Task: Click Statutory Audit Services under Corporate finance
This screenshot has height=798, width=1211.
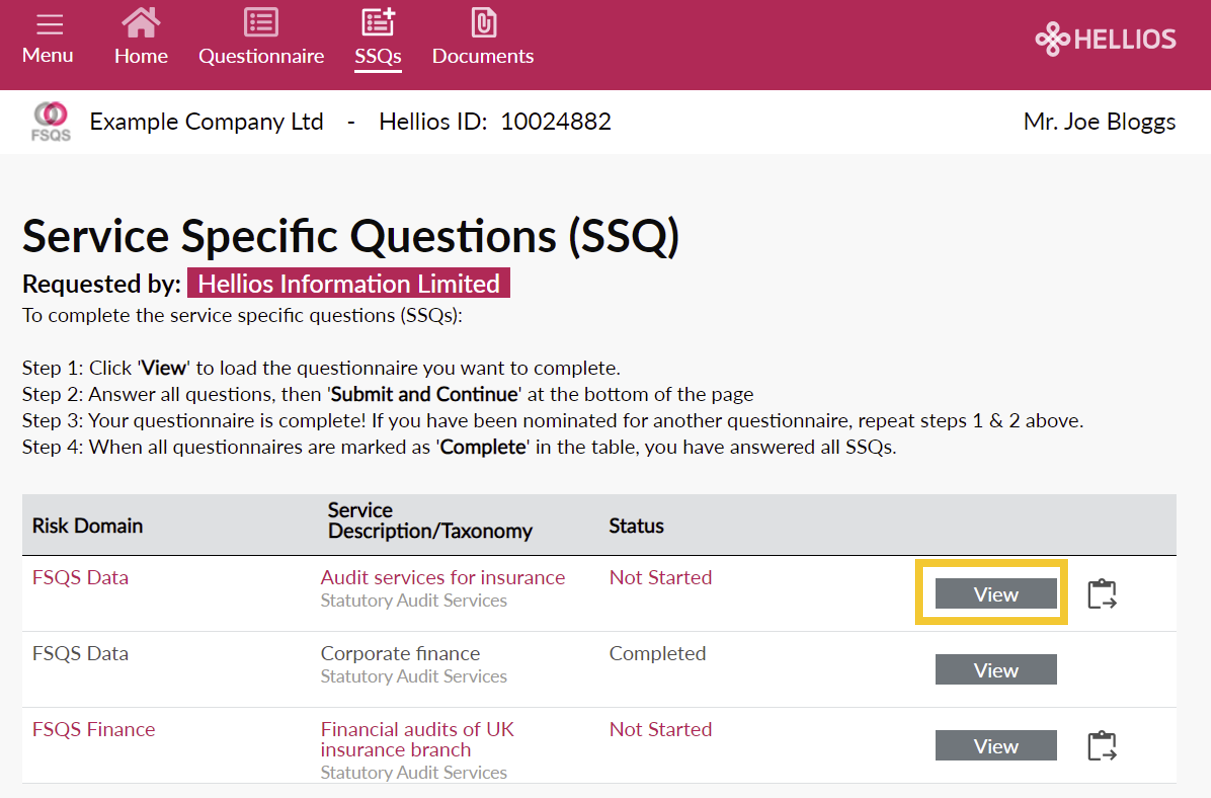Action: click(414, 677)
